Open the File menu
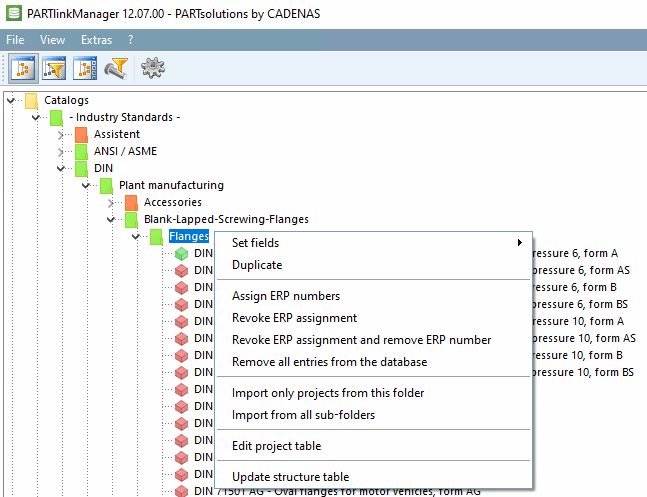 tap(15, 40)
